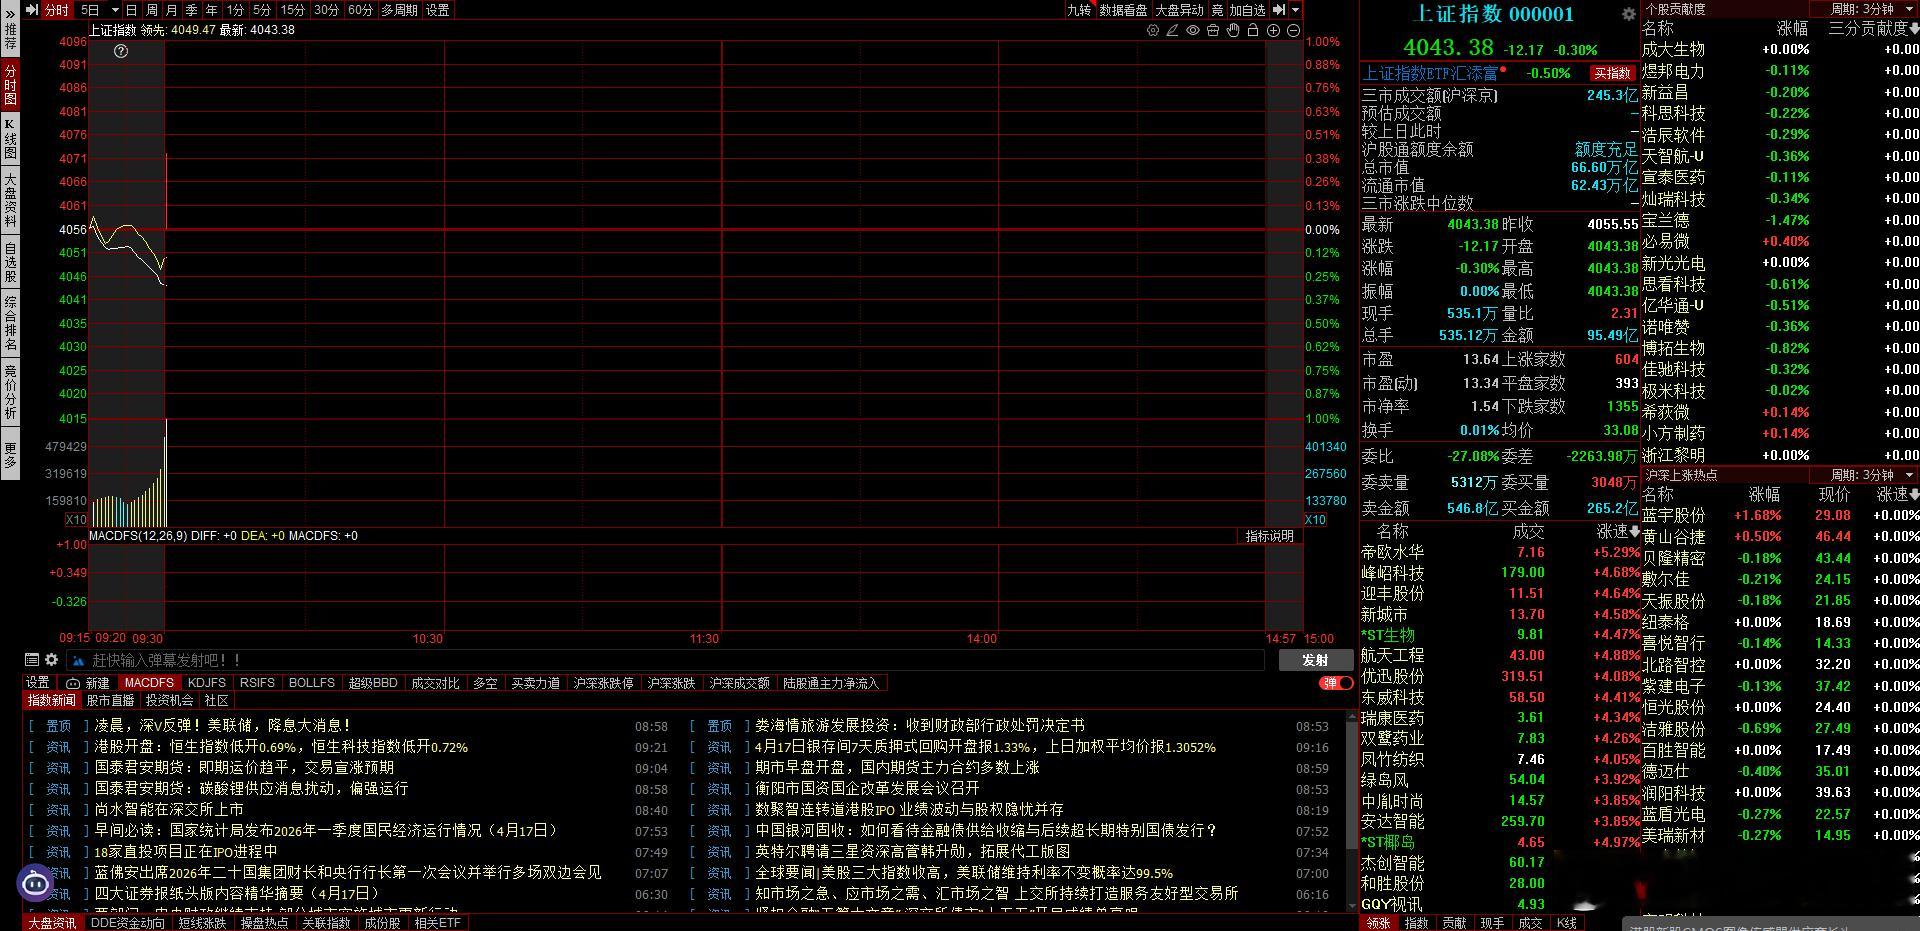The image size is (1920, 931).
Task: Open 大盘异动 button
Action: (1180, 10)
